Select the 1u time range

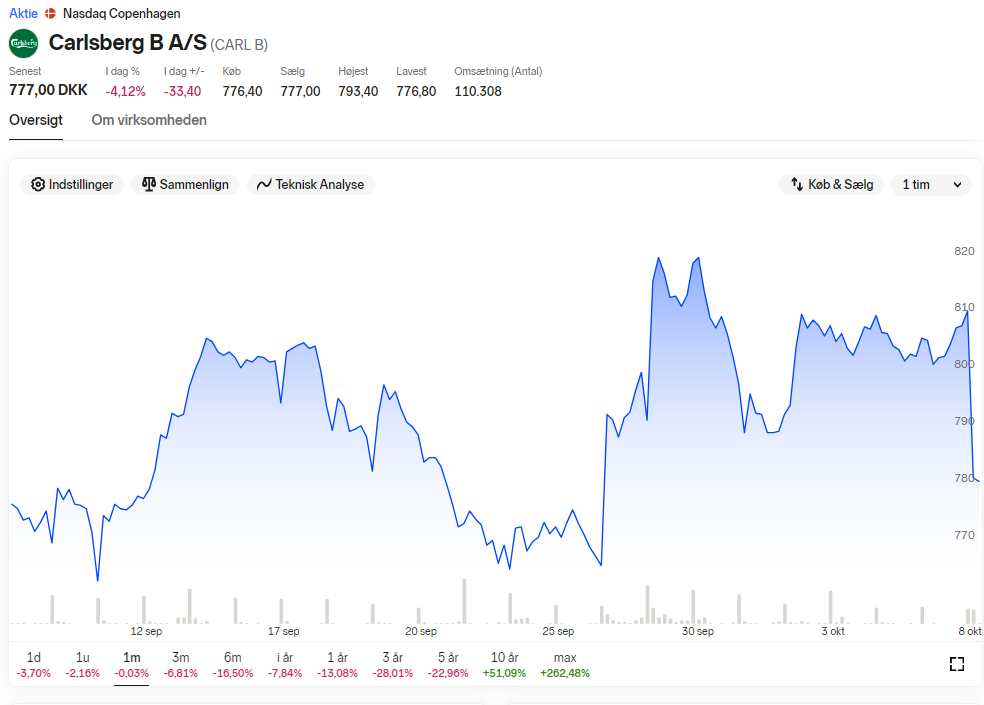click(x=82, y=665)
